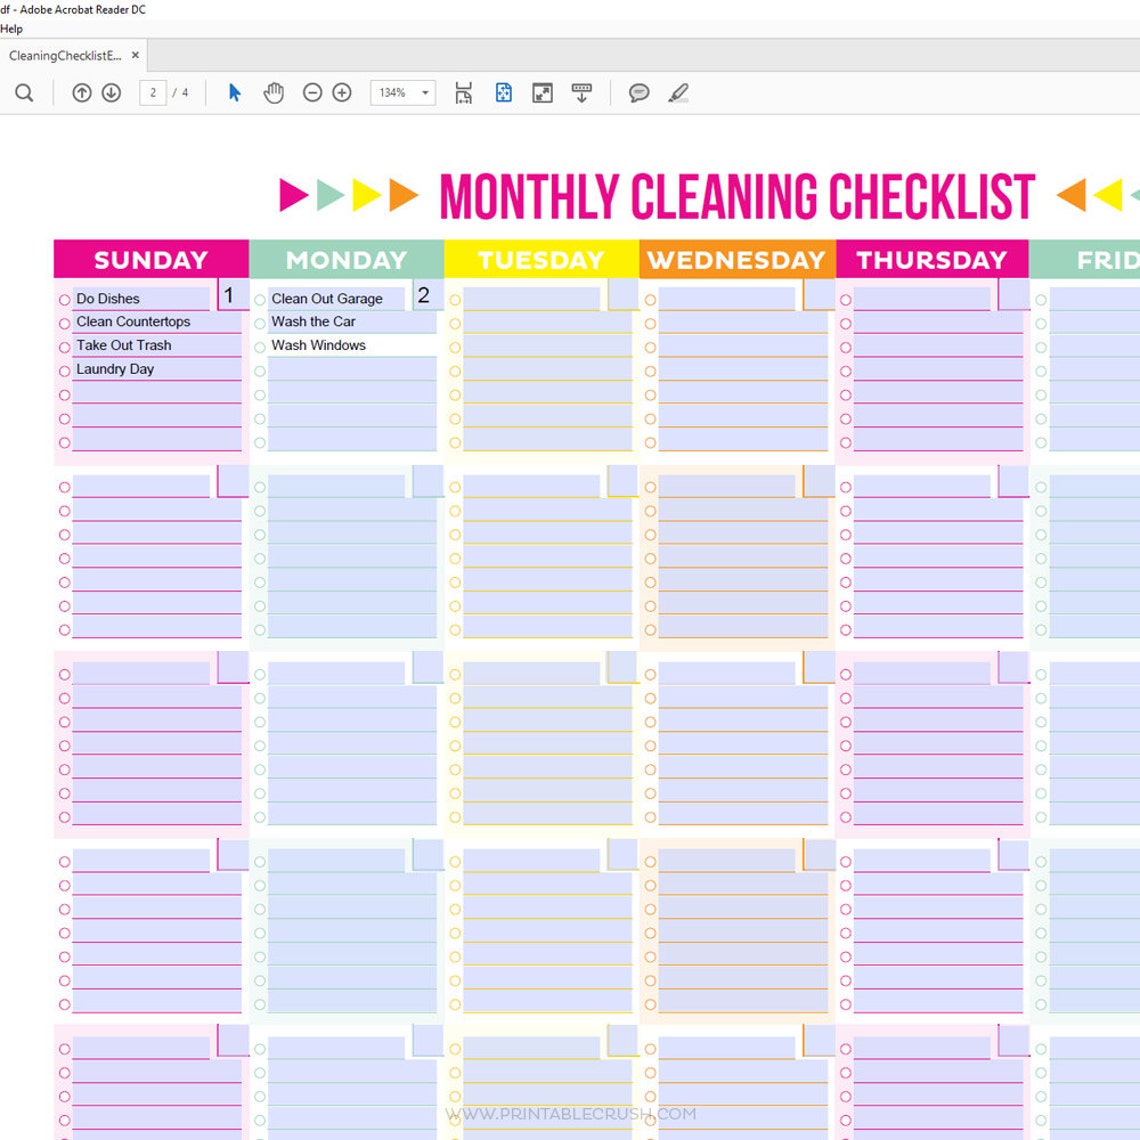Check off the Clean Out Garage task
The width and height of the screenshot is (1140, 1140).
tap(260, 298)
